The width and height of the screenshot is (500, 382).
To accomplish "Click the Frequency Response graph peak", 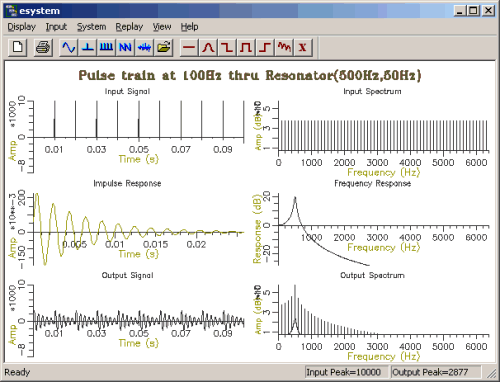I will (295, 199).
